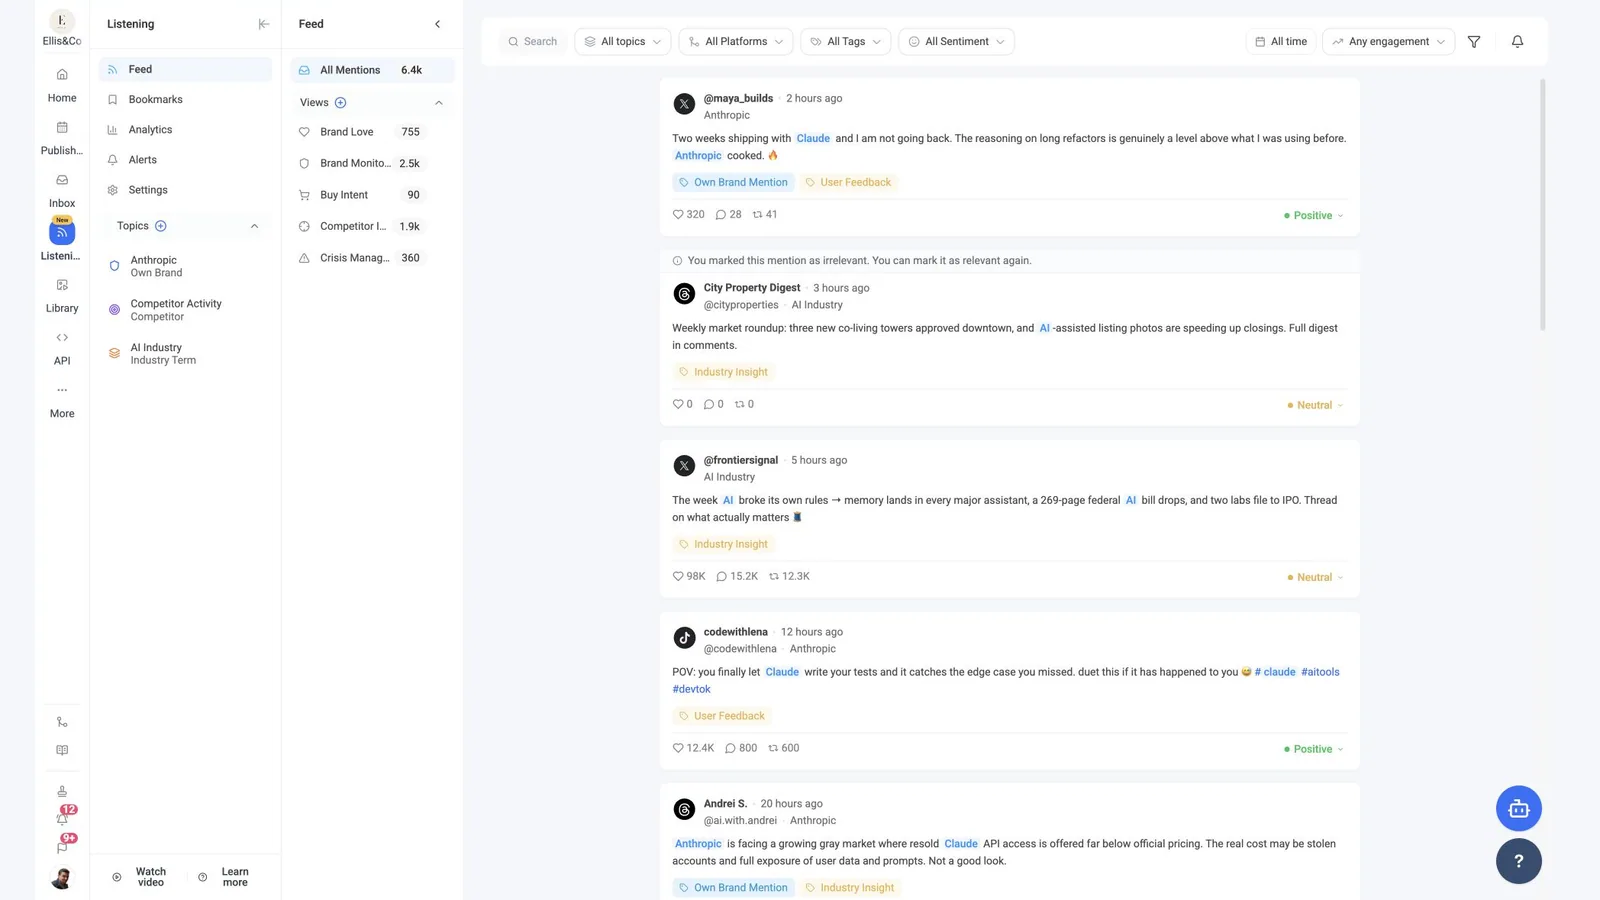This screenshot has height=900, width=1600.
Task: Click the Search input field
Action: 533,42
